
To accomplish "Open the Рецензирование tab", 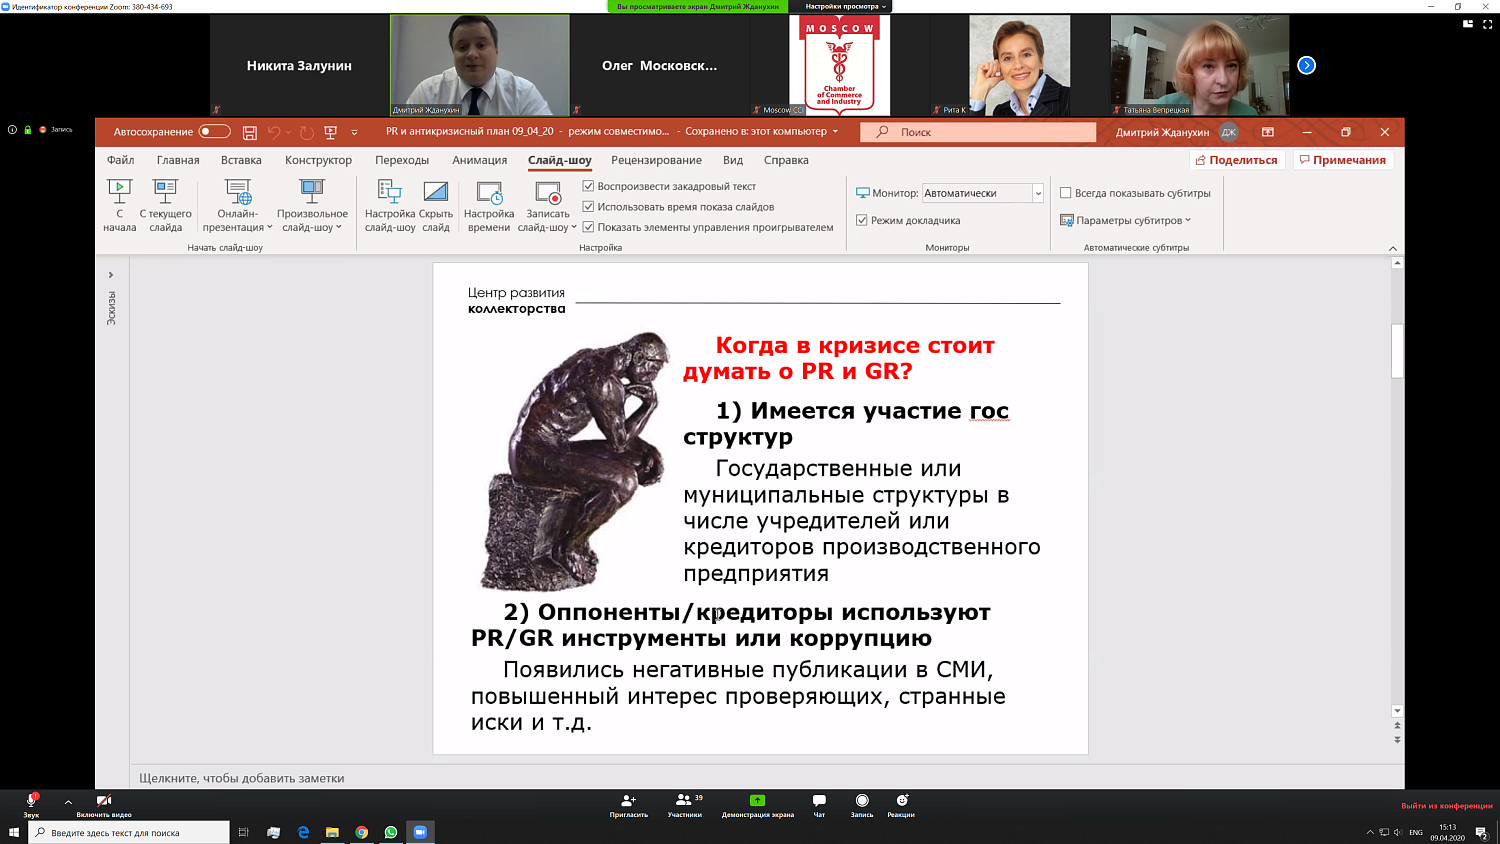I will [x=656, y=160].
